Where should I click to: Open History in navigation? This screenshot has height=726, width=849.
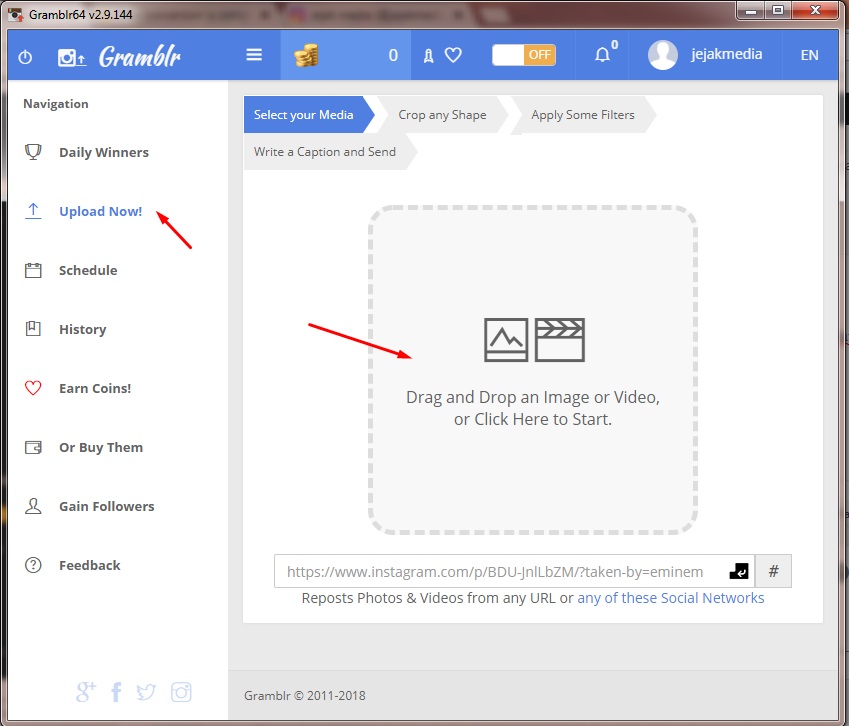click(83, 329)
